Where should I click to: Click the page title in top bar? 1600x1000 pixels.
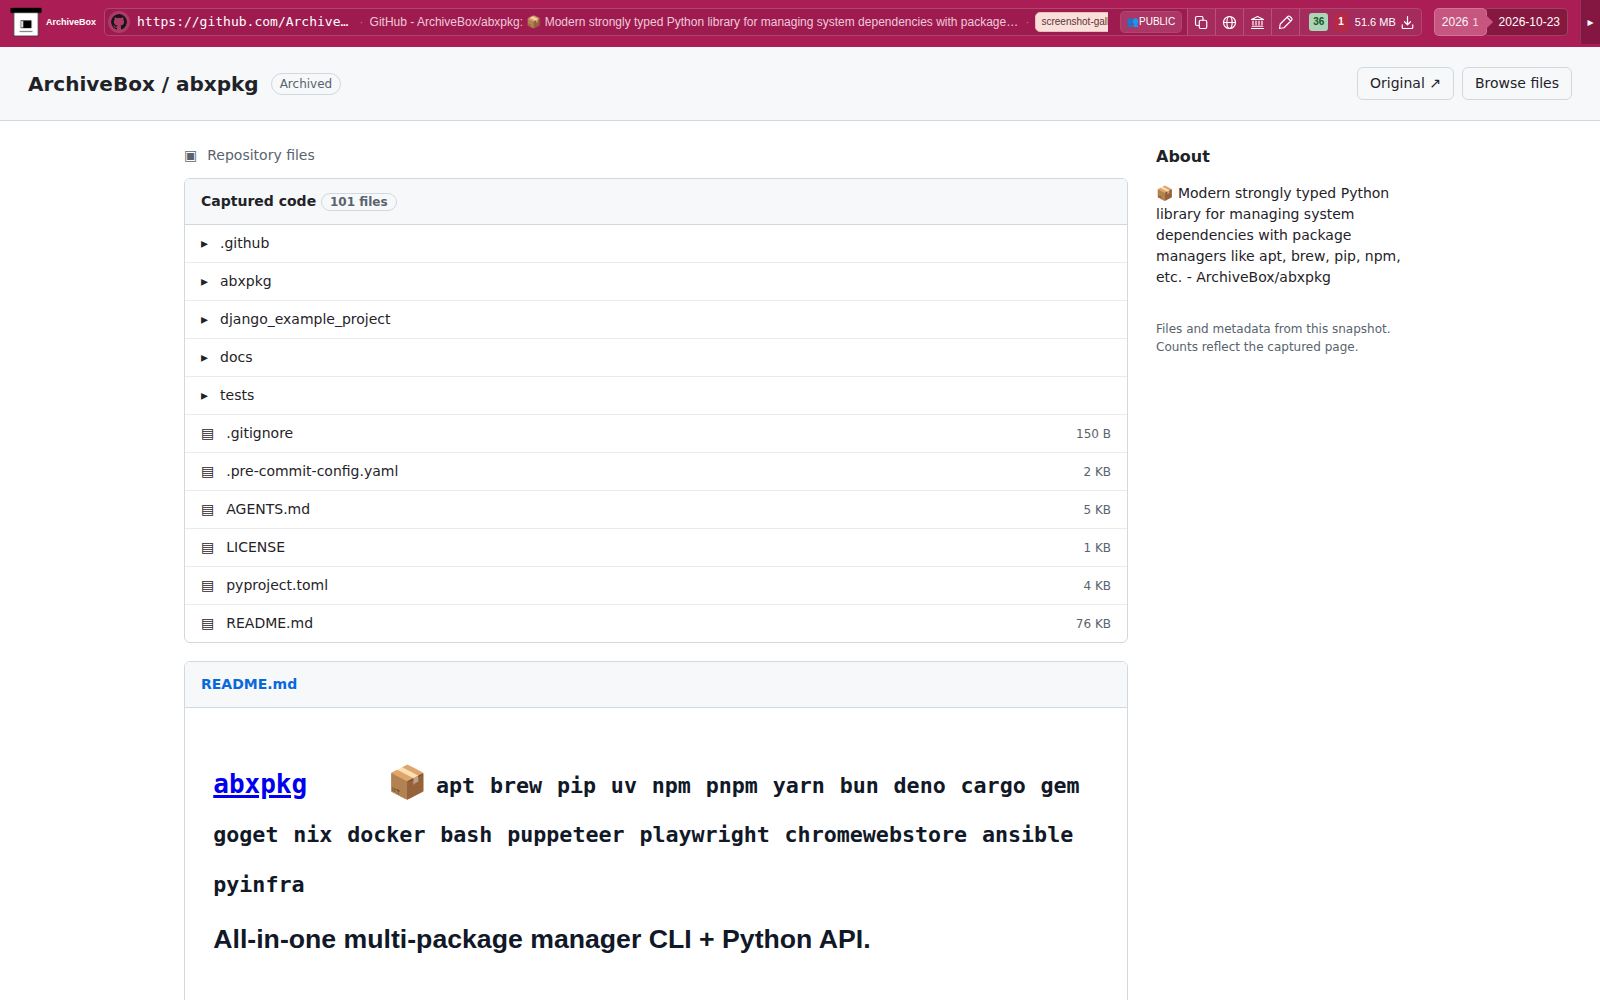tap(694, 22)
